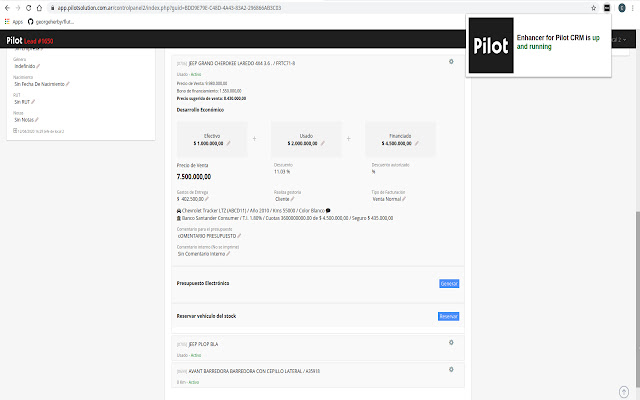The height and width of the screenshot is (400, 640).
Task: Click the Precio sugerido de venta line
Action: tap(211, 98)
